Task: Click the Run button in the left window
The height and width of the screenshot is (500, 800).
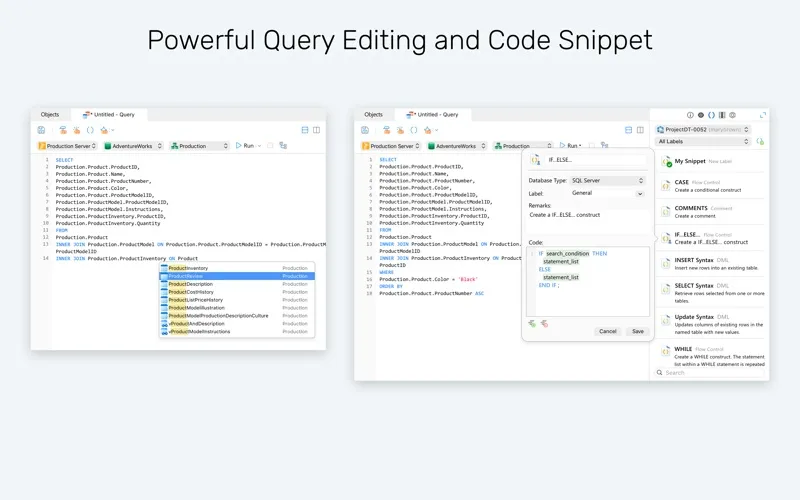Action: coord(245,146)
